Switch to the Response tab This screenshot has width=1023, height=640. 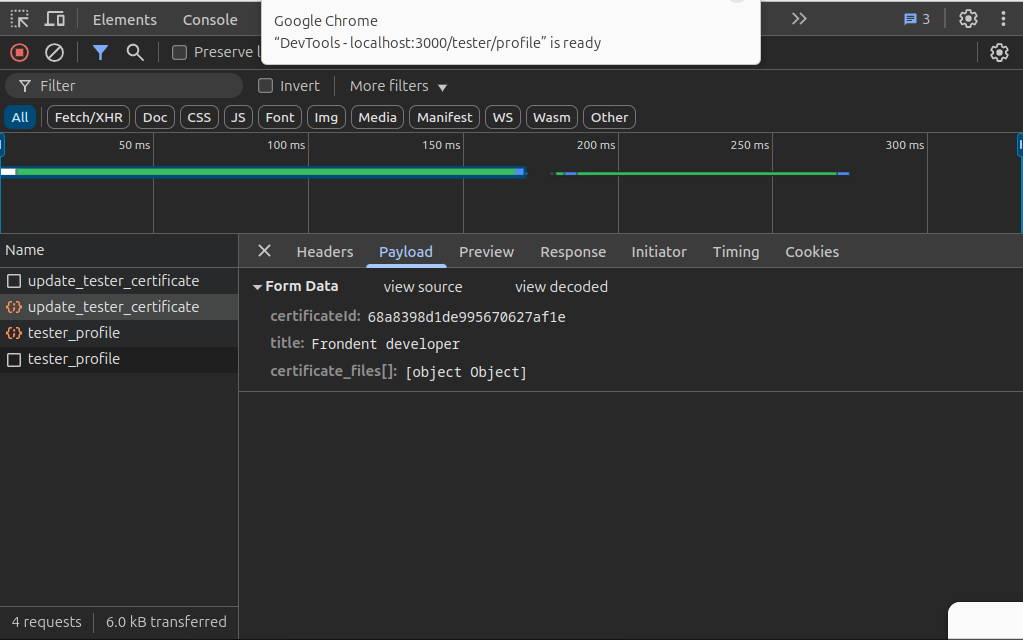pos(573,252)
